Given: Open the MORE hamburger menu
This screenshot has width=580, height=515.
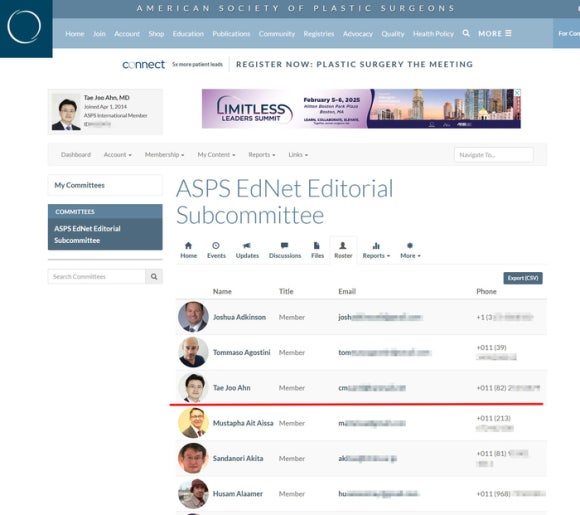Looking at the screenshot, I should 495,34.
